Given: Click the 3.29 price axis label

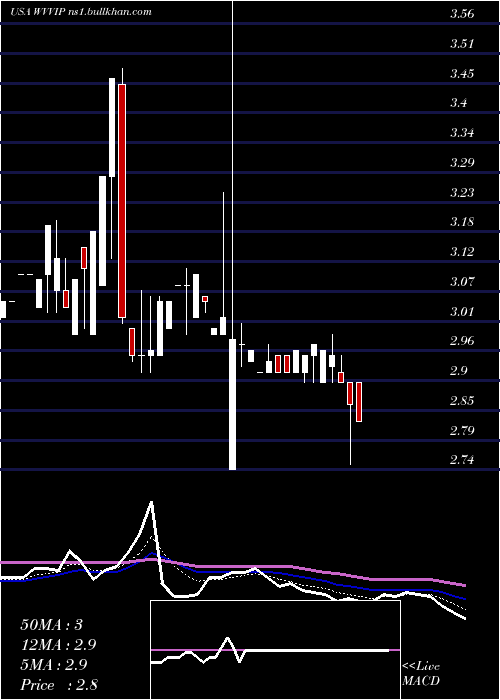Looking at the screenshot, I should [x=462, y=162].
